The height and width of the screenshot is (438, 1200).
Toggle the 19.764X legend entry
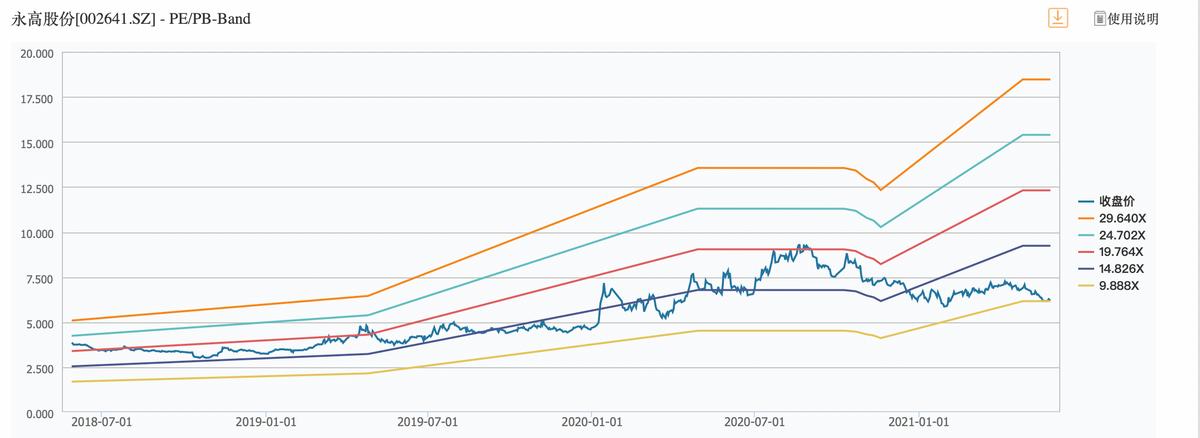click(1121, 252)
